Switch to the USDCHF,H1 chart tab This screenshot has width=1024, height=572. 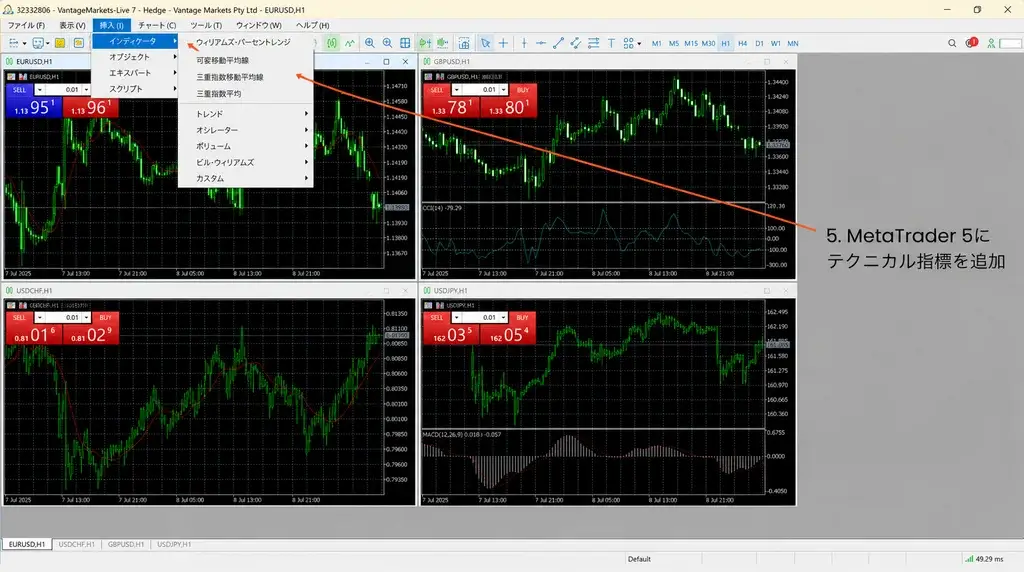click(76, 544)
